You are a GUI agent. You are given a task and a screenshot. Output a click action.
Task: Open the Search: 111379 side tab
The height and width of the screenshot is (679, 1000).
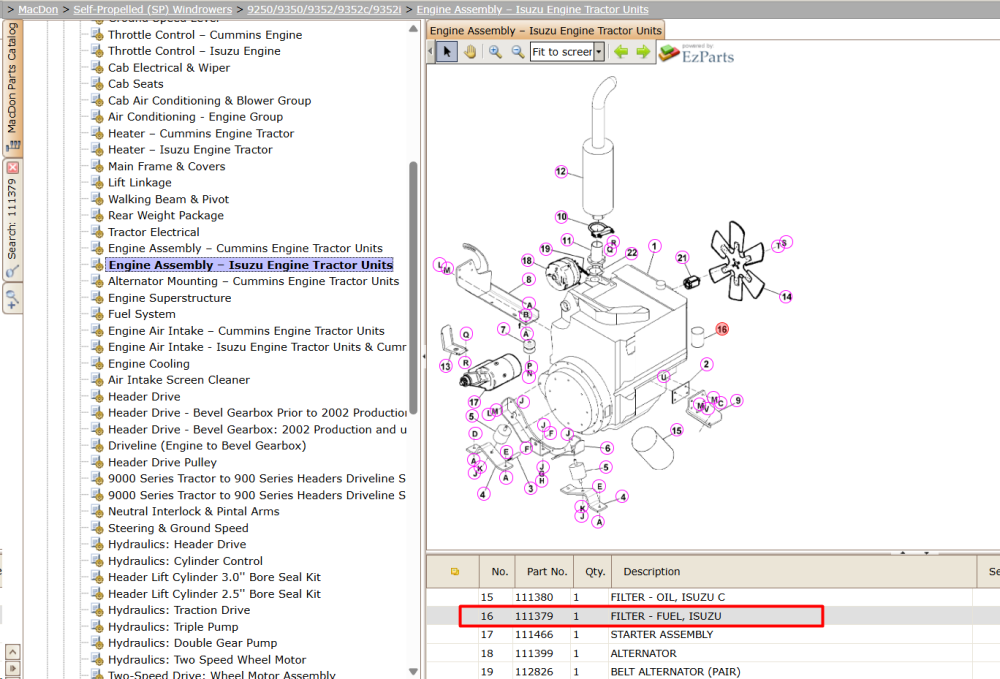pyautogui.click(x=12, y=220)
